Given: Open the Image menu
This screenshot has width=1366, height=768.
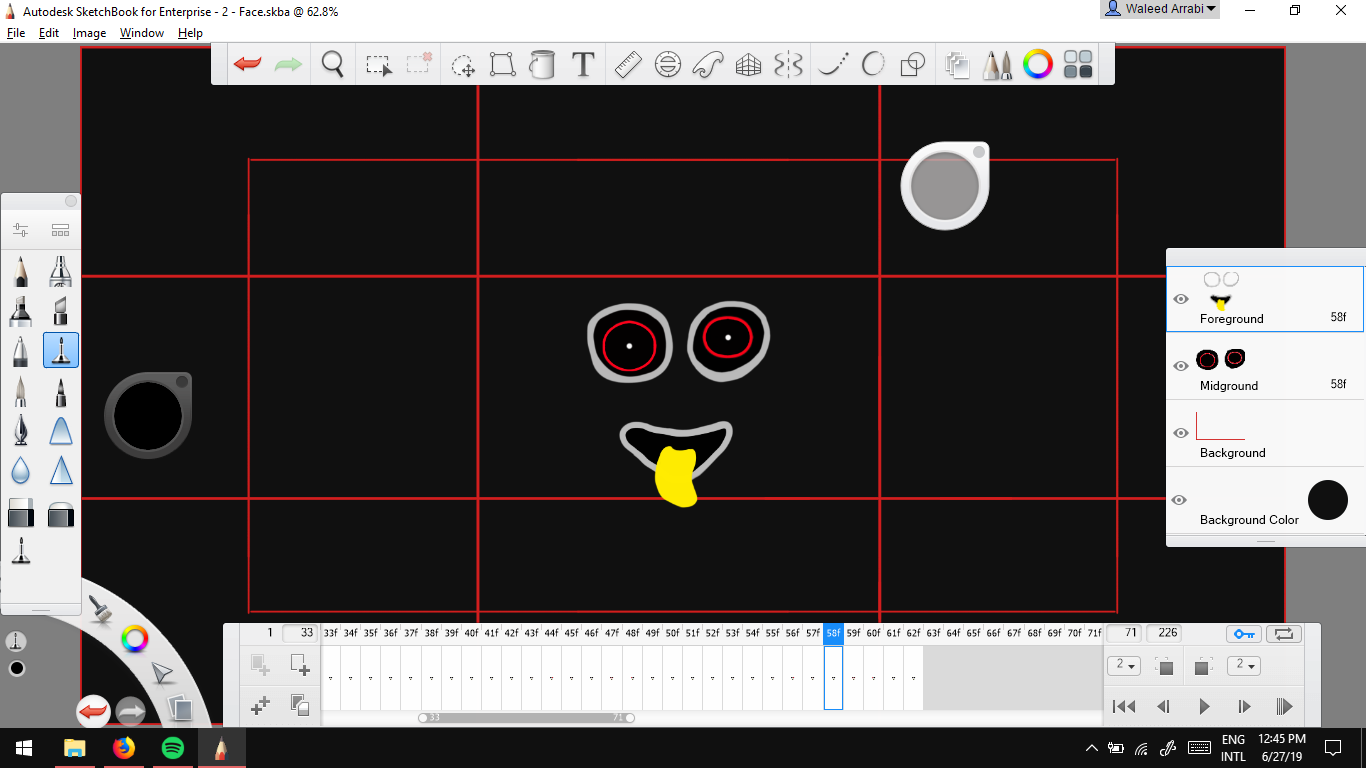Looking at the screenshot, I should click(89, 32).
